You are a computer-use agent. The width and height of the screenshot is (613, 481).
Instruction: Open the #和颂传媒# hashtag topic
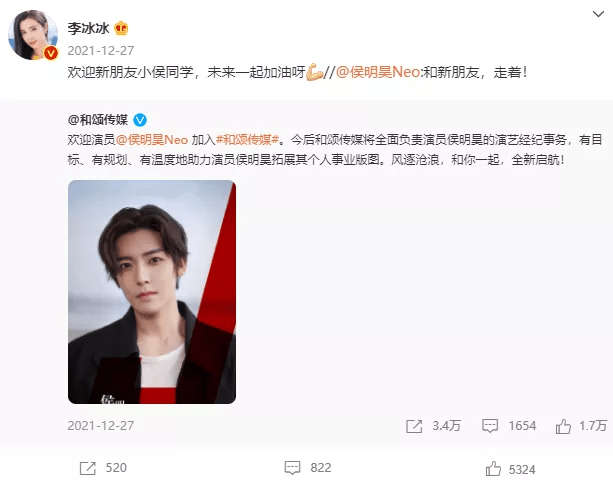pos(247,140)
